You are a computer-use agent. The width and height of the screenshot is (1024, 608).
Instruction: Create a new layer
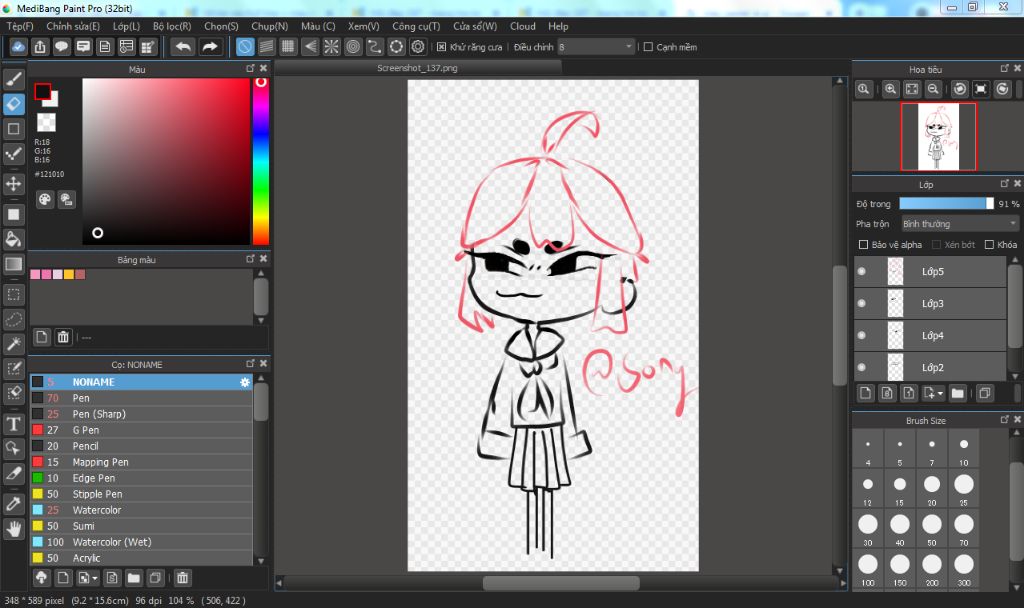click(x=865, y=393)
